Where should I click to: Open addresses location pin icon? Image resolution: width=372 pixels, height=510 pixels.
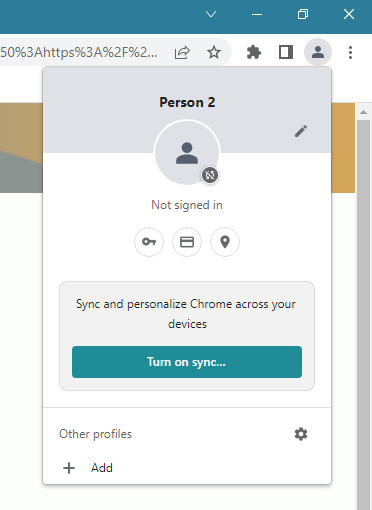click(225, 242)
